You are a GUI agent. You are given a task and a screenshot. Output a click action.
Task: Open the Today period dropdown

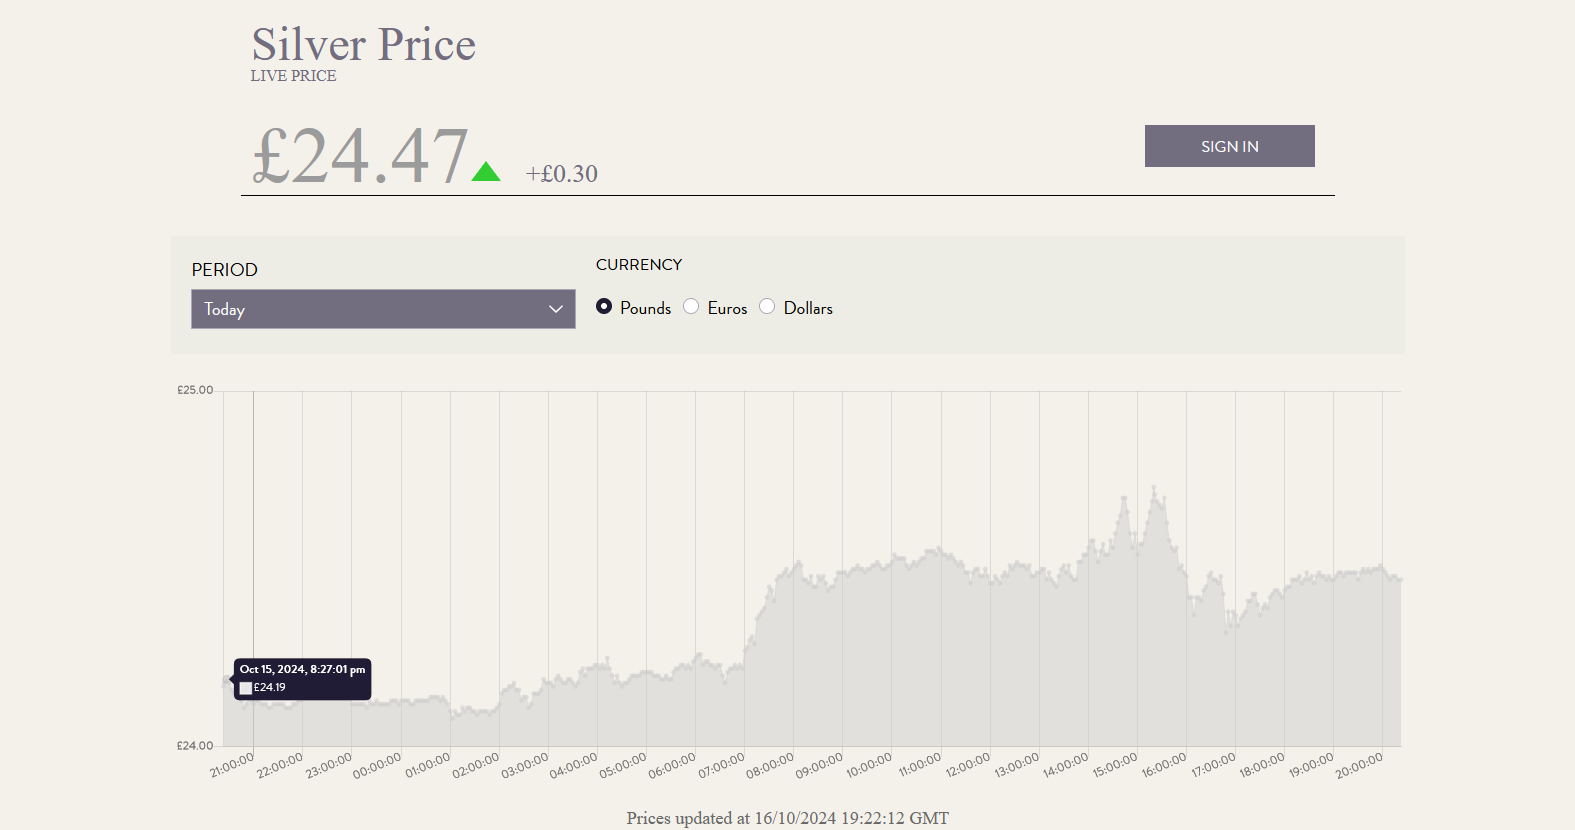click(x=383, y=309)
